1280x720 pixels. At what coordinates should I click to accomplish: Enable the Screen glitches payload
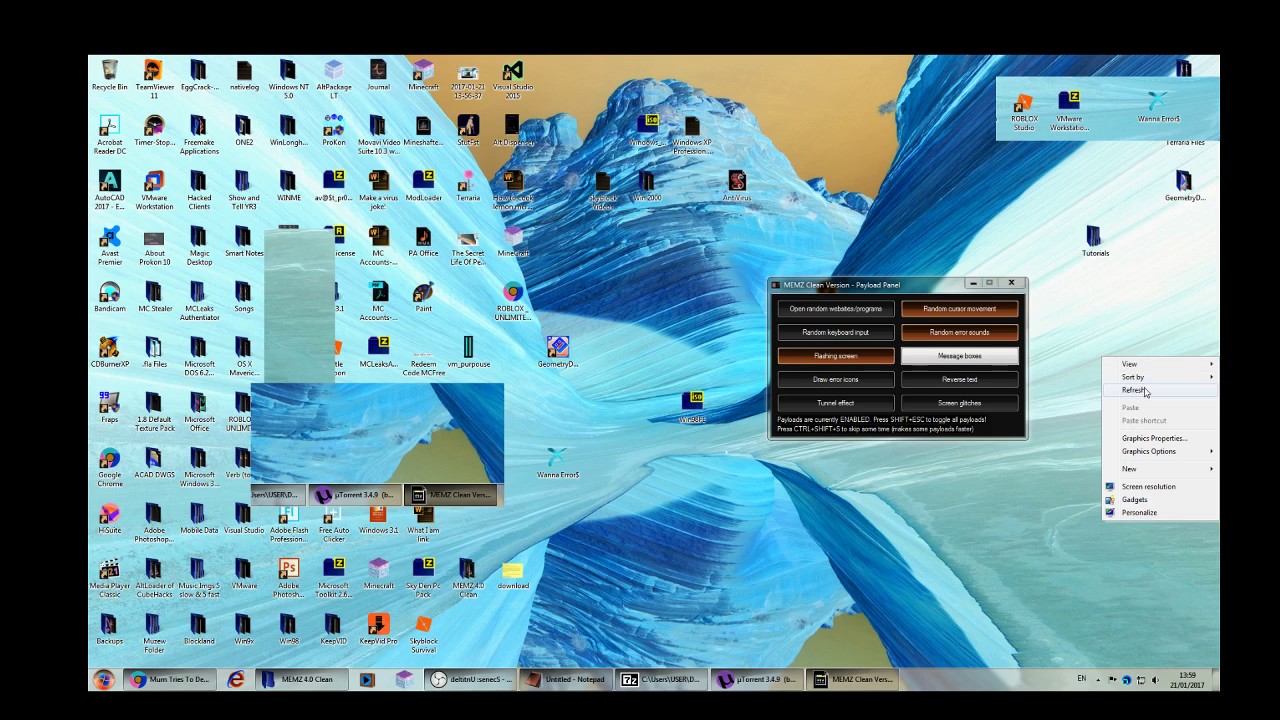coord(960,403)
